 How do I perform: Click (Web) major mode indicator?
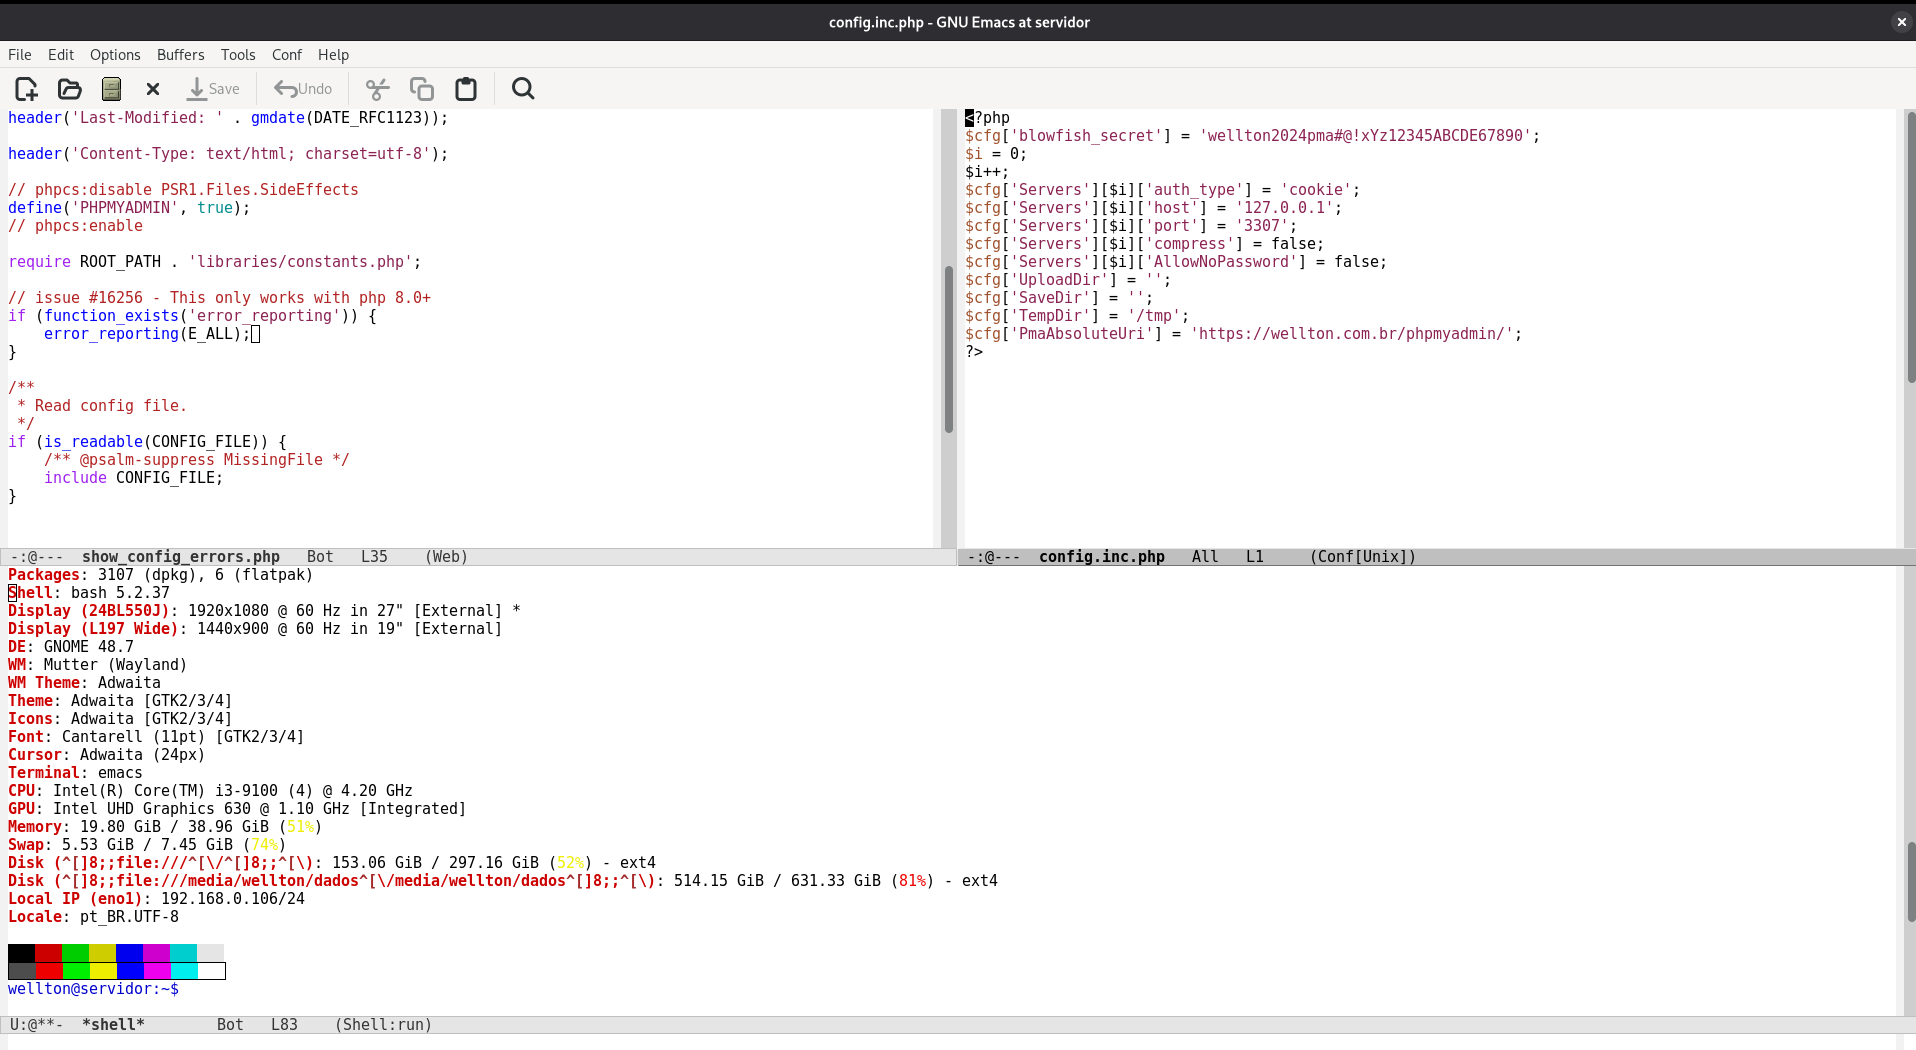pyautogui.click(x=446, y=557)
